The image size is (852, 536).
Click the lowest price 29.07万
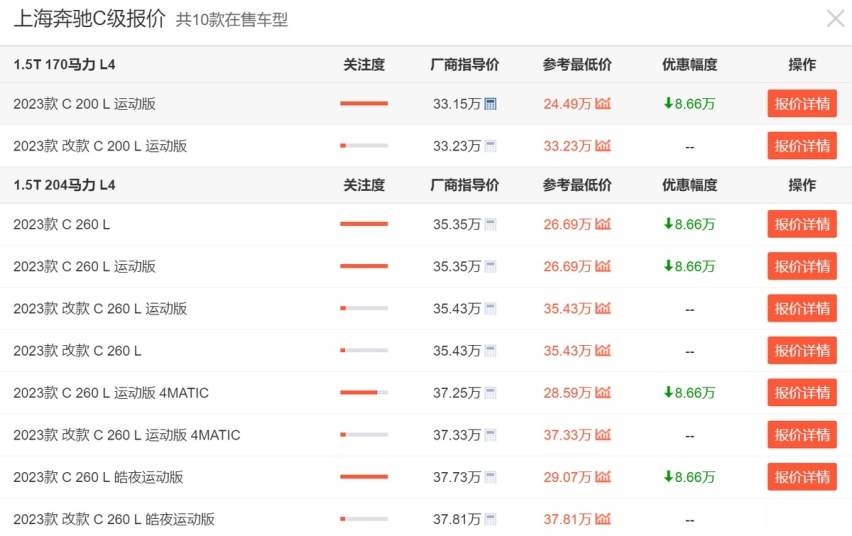[x=567, y=477]
